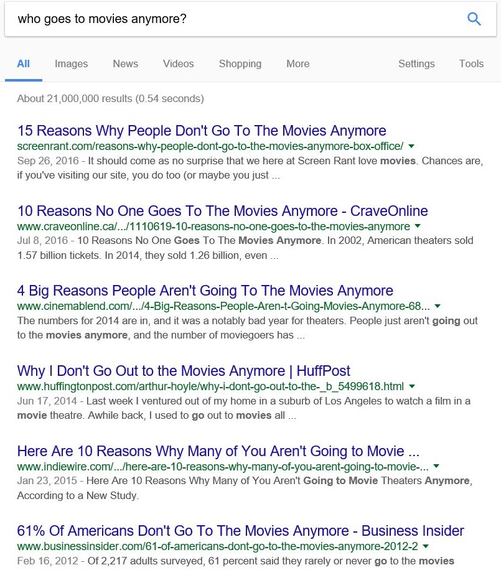This screenshot has width=501, height=570.
Task: Click the www.businessinsider.com green URL text
Action: pyautogui.click(x=217, y=546)
